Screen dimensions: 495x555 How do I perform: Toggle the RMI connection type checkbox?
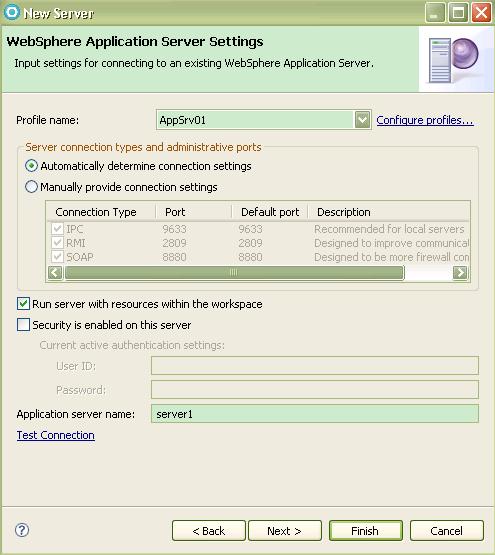(57, 243)
